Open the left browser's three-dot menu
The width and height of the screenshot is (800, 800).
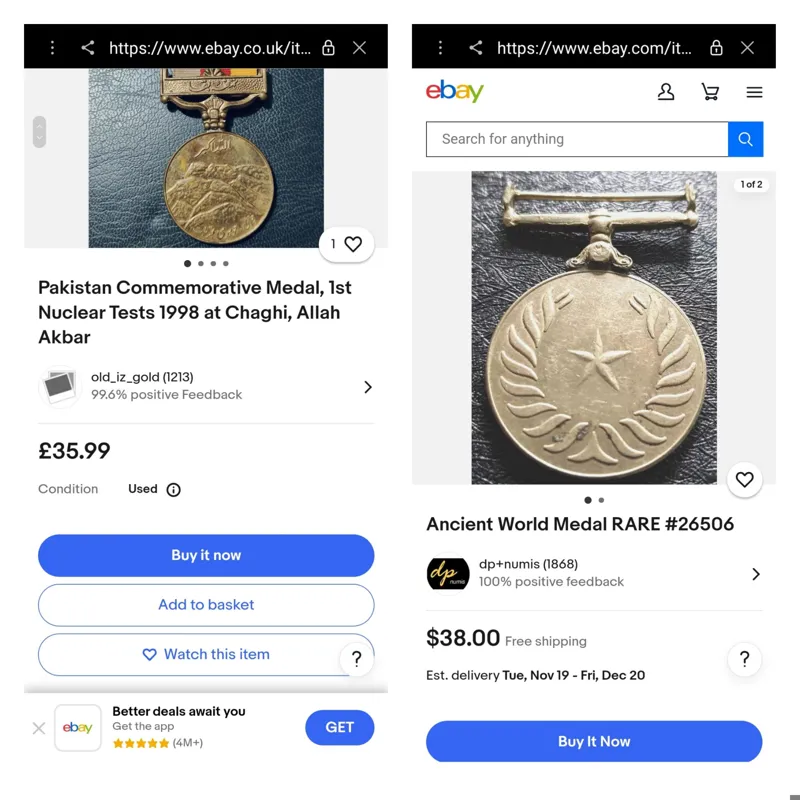pyautogui.click(x=52, y=47)
